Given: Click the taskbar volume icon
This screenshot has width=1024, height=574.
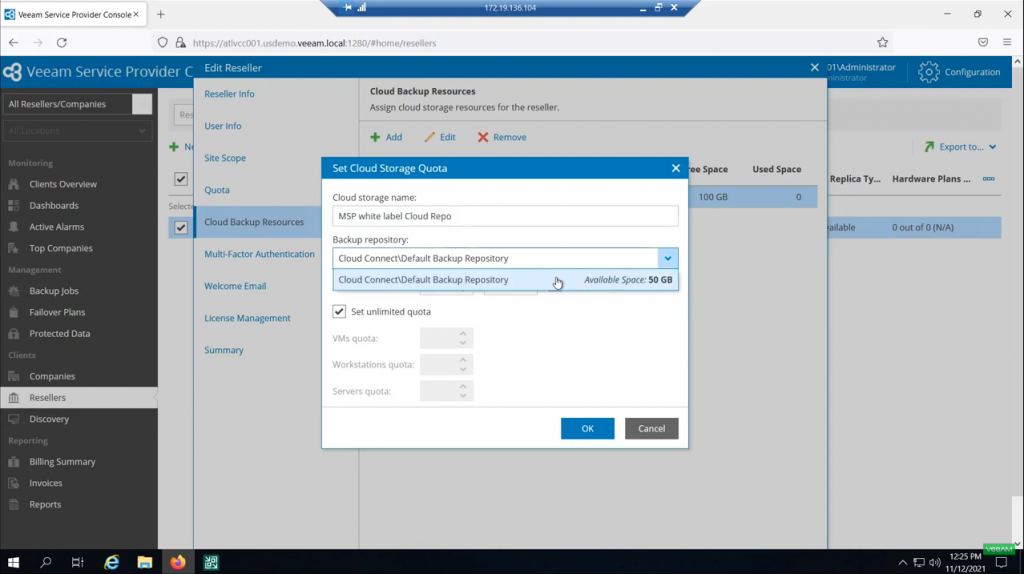Looking at the screenshot, I should tap(935, 562).
